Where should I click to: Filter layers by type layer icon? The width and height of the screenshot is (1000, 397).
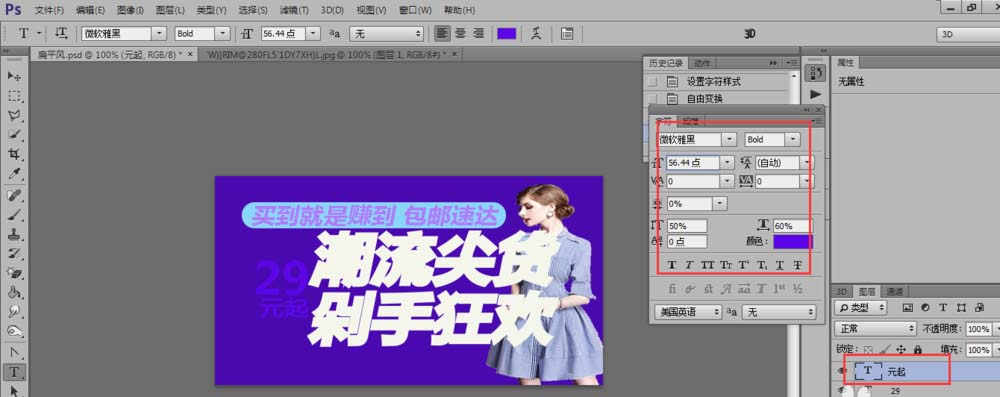943,308
